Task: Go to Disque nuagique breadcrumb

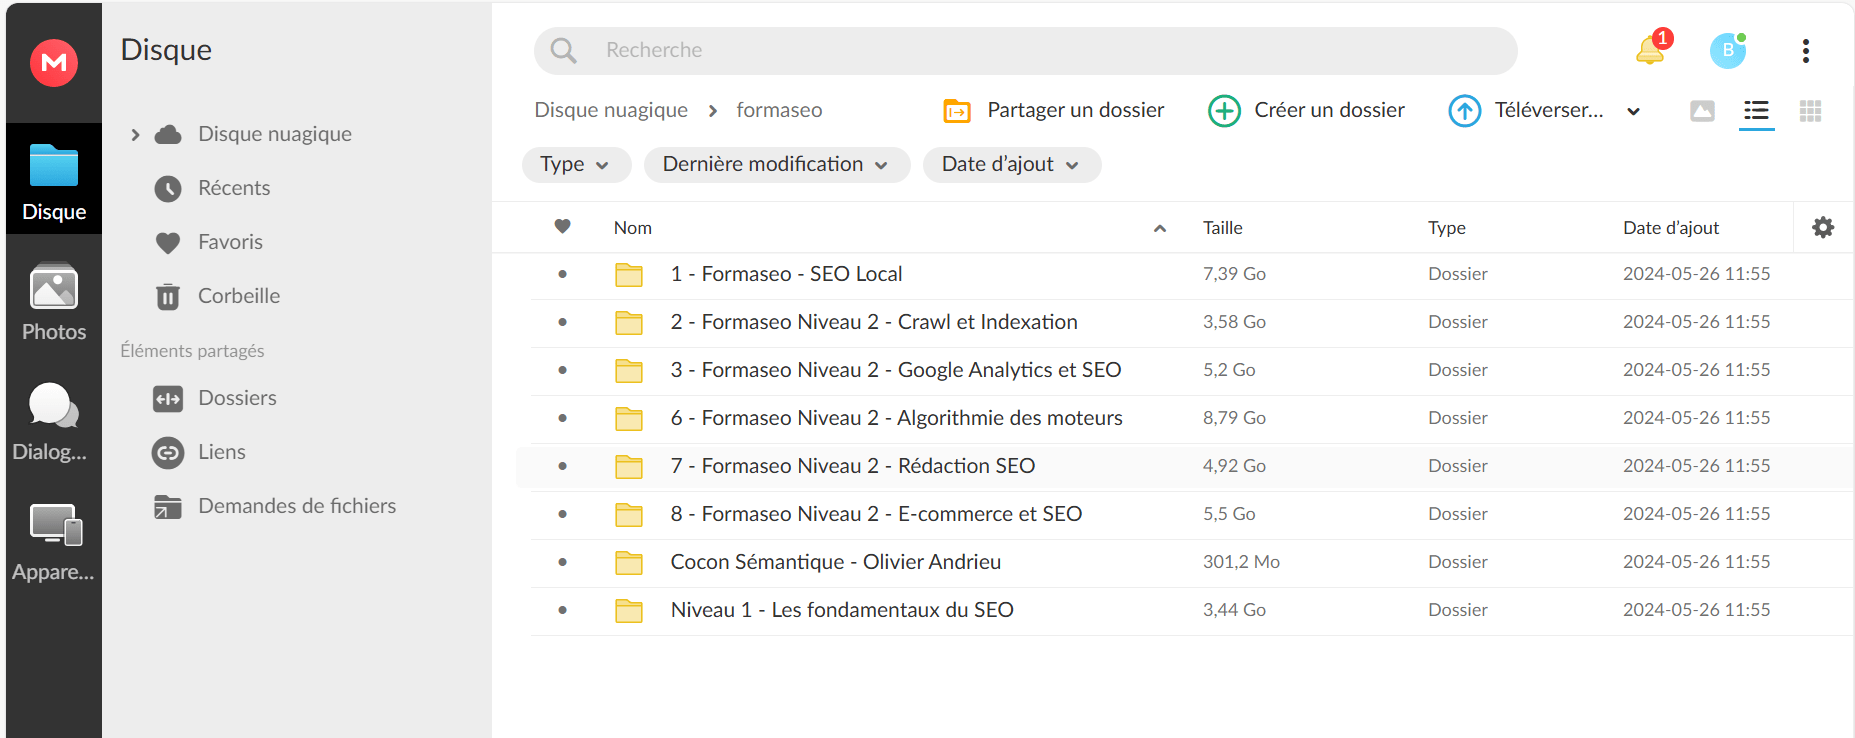Action: point(611,110)
